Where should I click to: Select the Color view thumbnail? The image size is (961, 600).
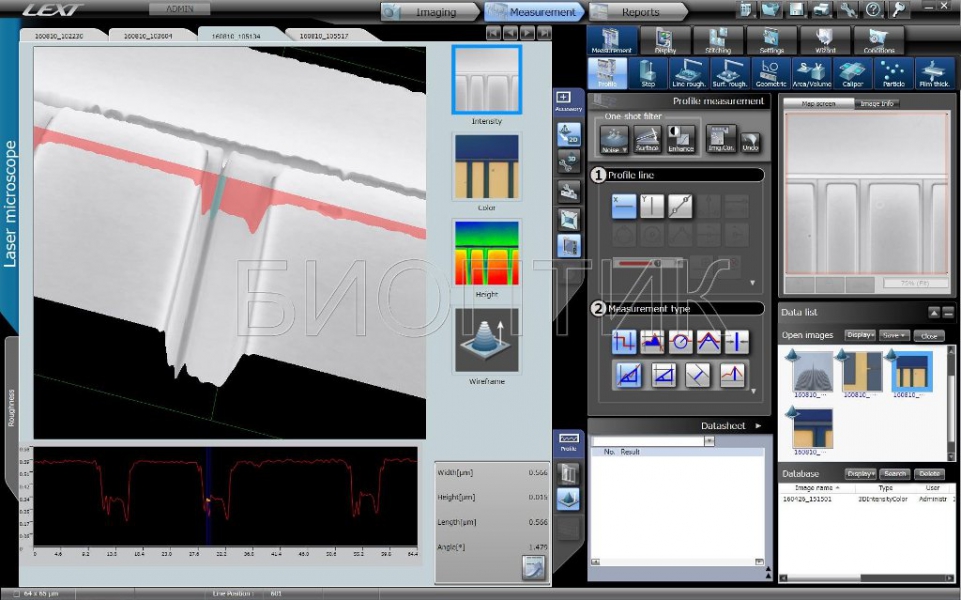coord(487,167)
